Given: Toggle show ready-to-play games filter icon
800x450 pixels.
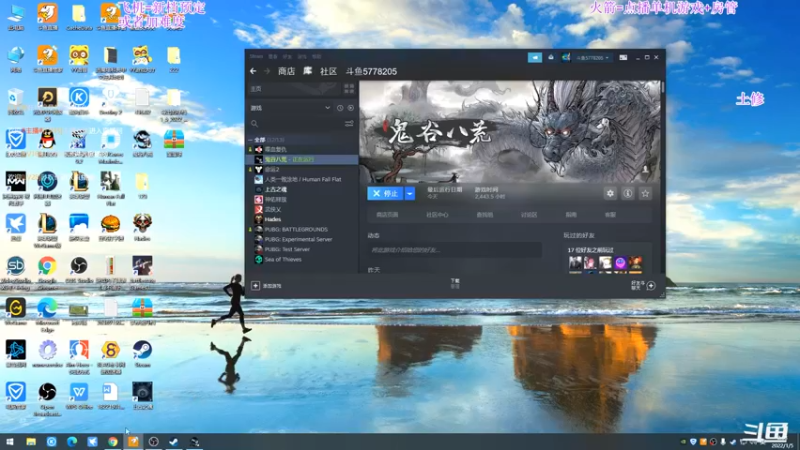Looking at the screenshot, I should coord(351,108).
